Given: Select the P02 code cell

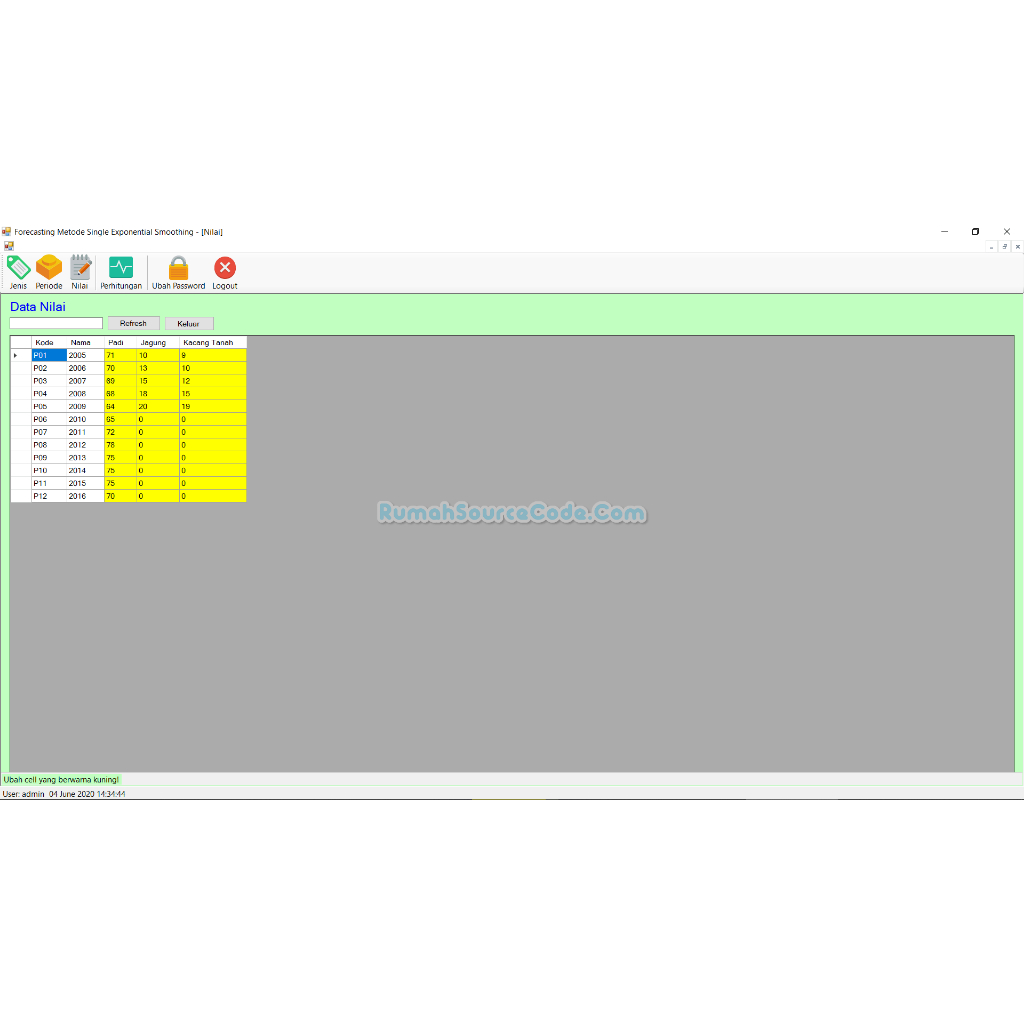Looking at the screenshot, I should click(x=49, y=368).
